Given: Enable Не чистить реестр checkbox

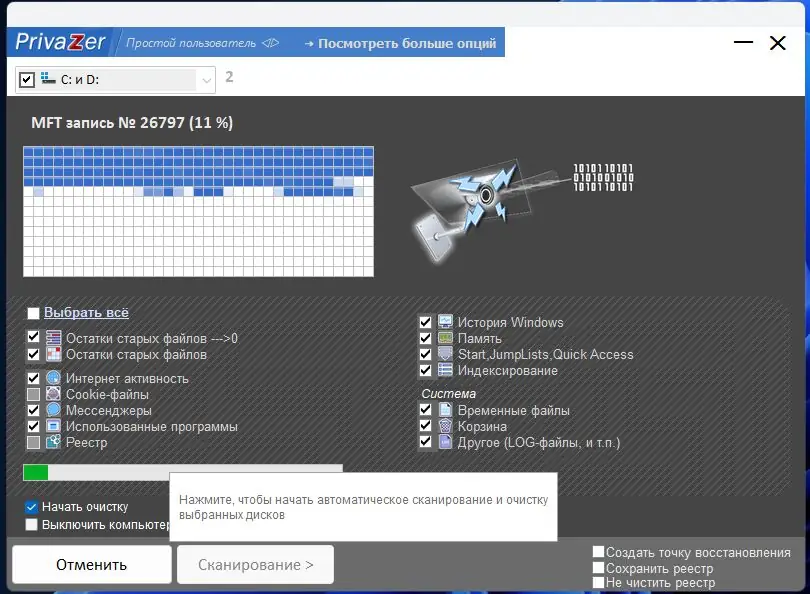Looking at the screenshot, I should point(598,582).
